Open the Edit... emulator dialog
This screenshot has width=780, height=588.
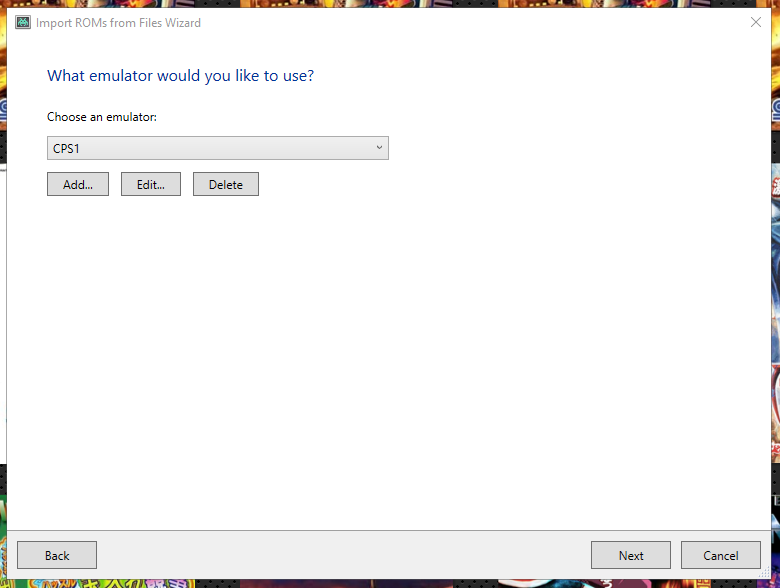[x=151, y=185]
